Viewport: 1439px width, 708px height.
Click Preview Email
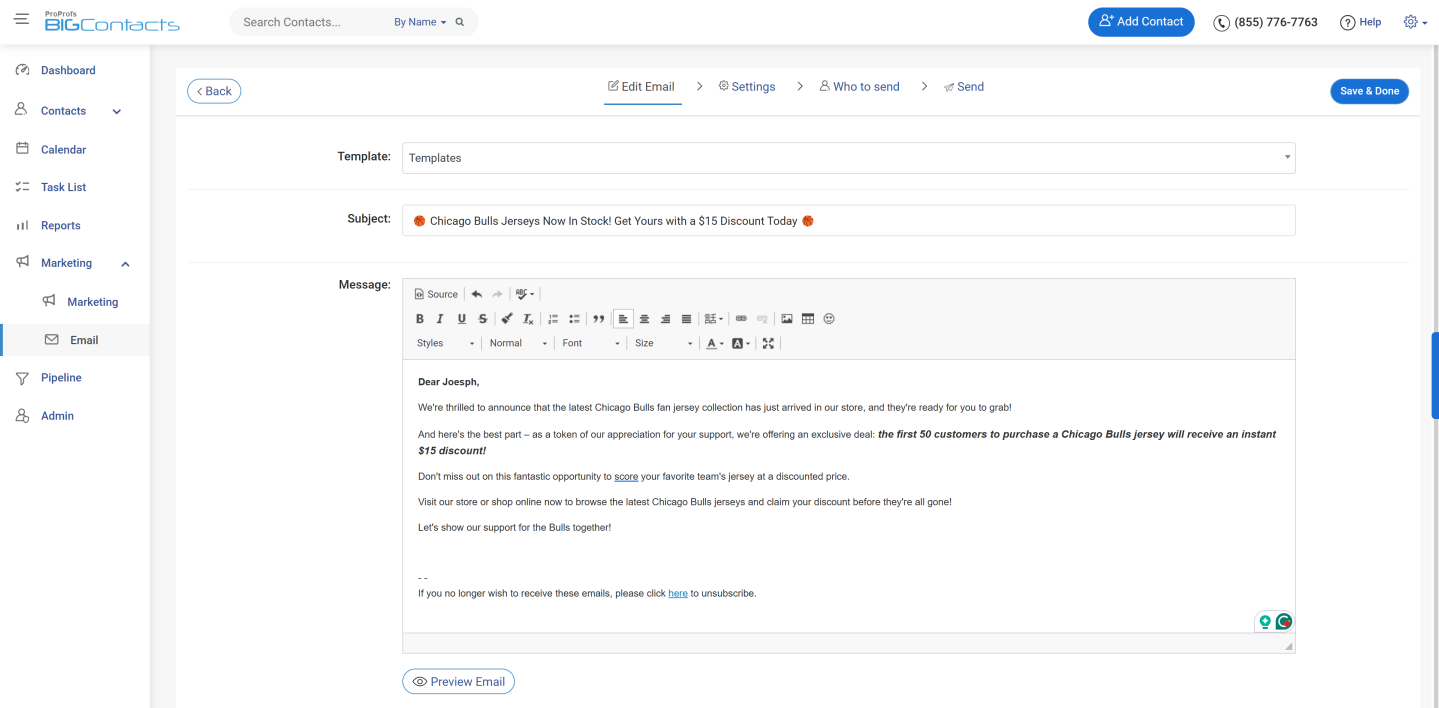pyautogui.click(x=458, y=681)
